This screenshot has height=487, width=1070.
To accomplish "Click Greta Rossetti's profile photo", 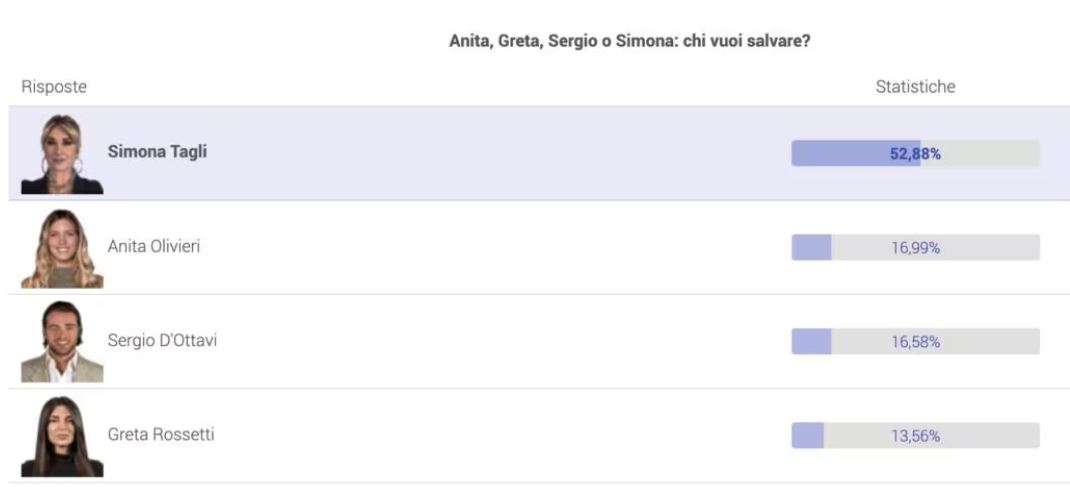I will coord(62,436).
